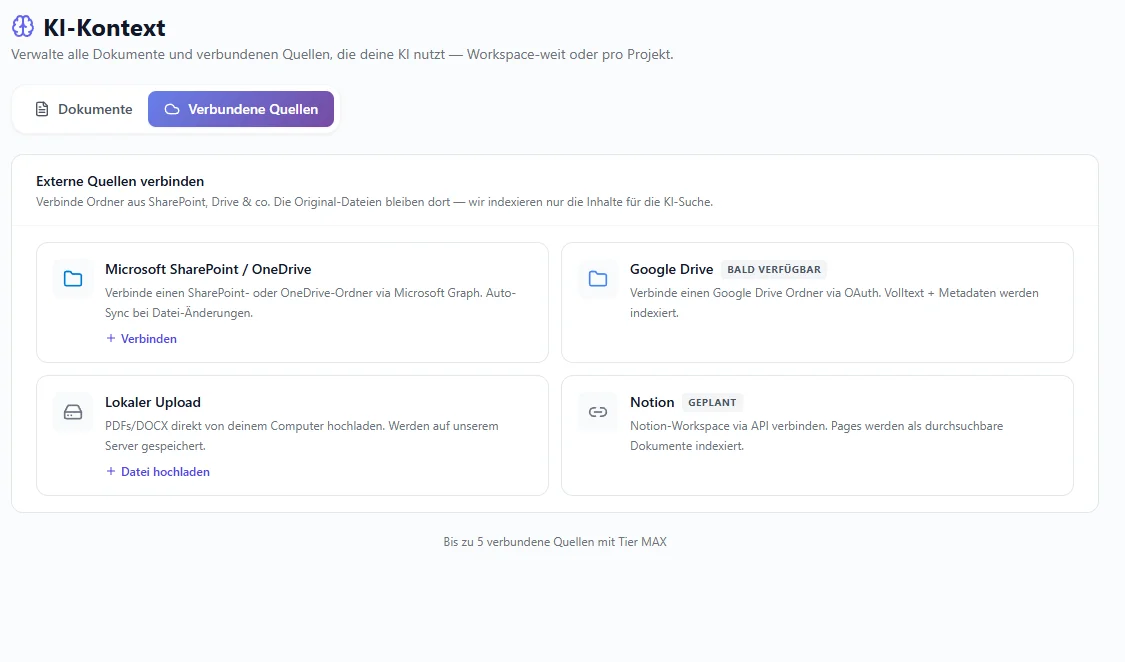Screen dimensions: 1125x662
Task: Click the subtitle starting 'Verwalte alle Dokumente'
Action: [342, 55]
